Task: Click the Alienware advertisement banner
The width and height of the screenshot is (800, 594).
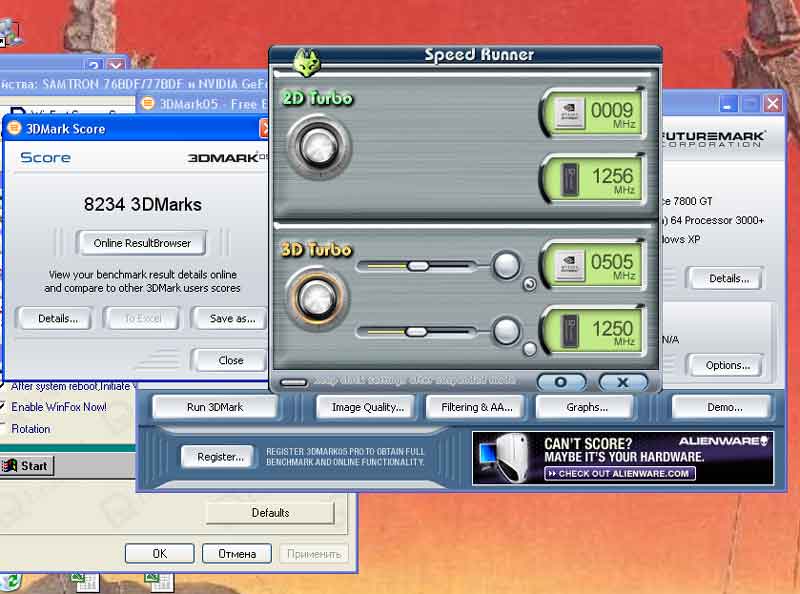Action: [623, 458]
